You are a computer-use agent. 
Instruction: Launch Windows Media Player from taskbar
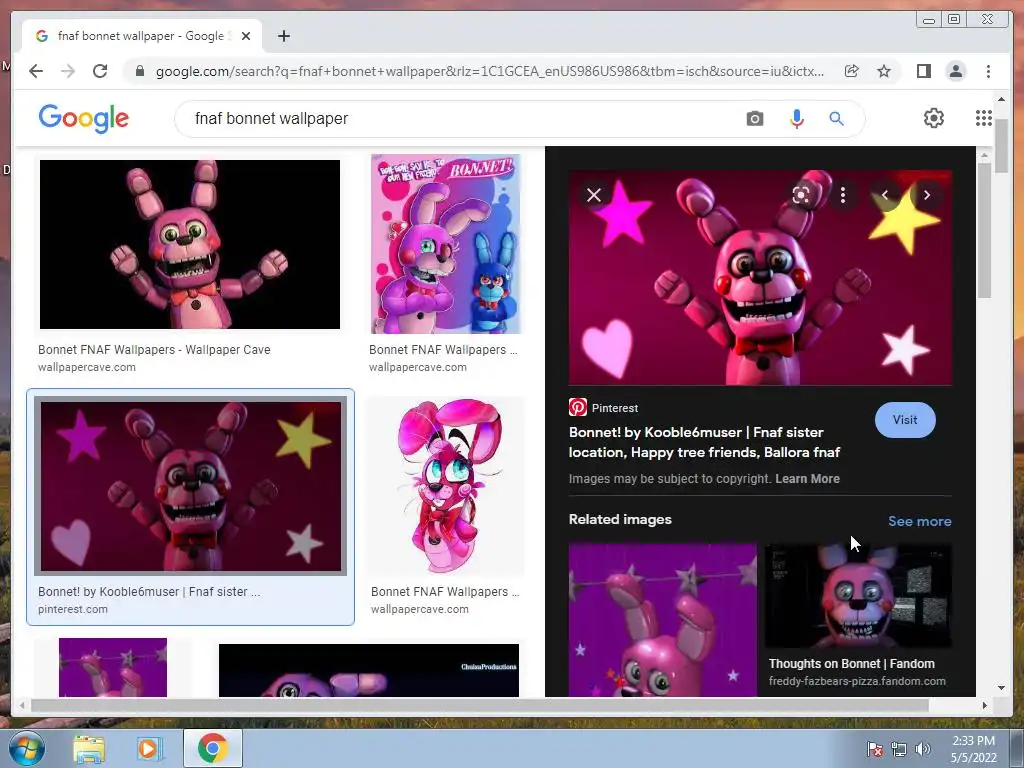(150, 748)
